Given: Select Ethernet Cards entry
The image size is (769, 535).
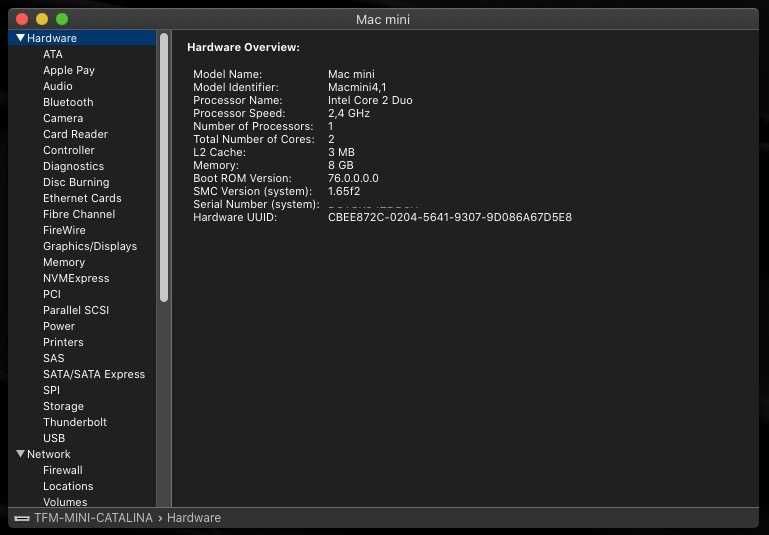Looking at the screenshot, I should click(82, 198).
